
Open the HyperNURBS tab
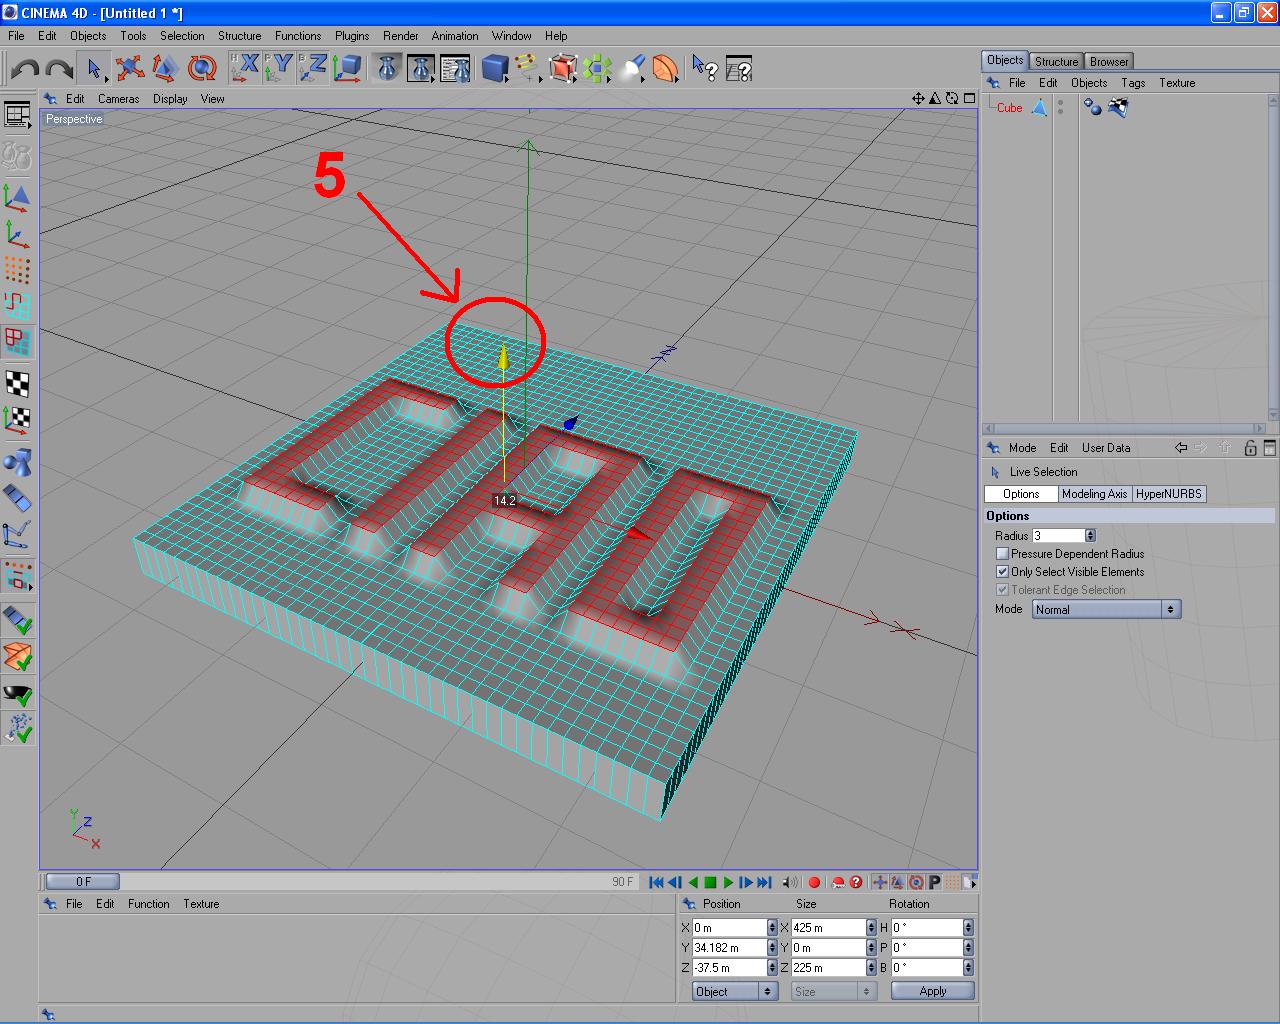pyautogui.click(x=1169, y=494)
